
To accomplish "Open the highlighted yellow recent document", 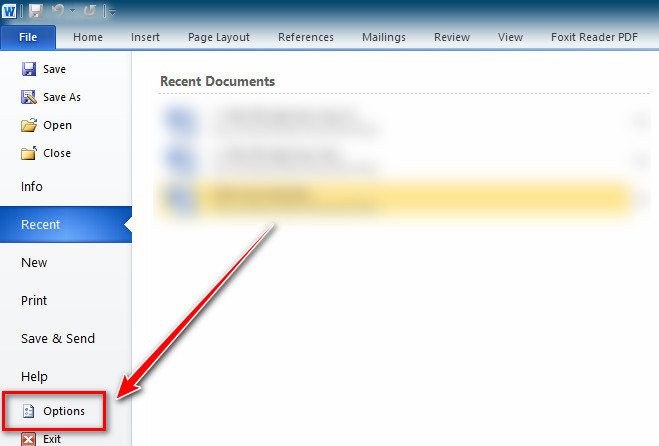I will pyautogui.click(x=395, y=199).
